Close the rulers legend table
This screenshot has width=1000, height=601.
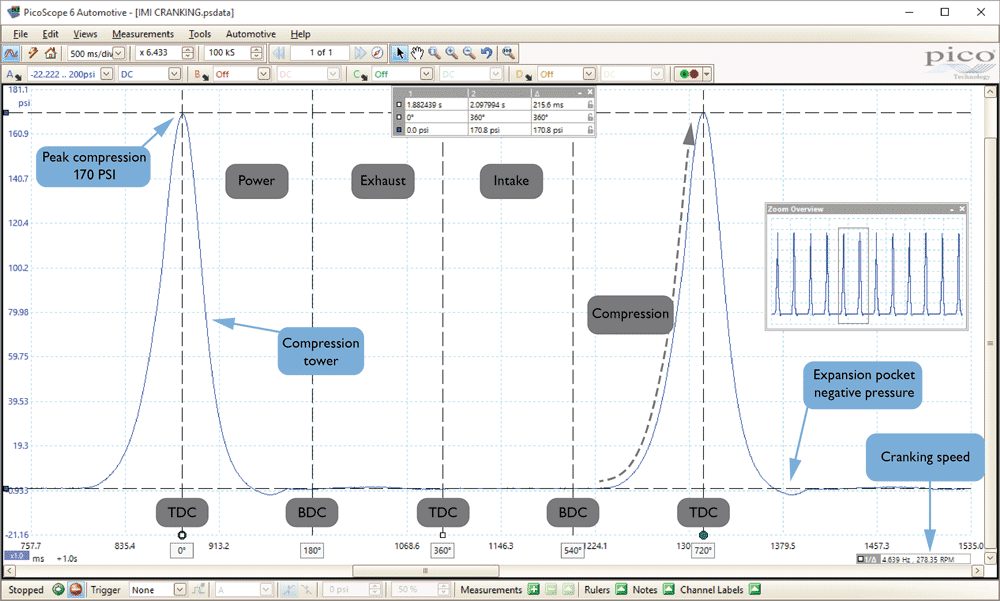tap(590, 92)
